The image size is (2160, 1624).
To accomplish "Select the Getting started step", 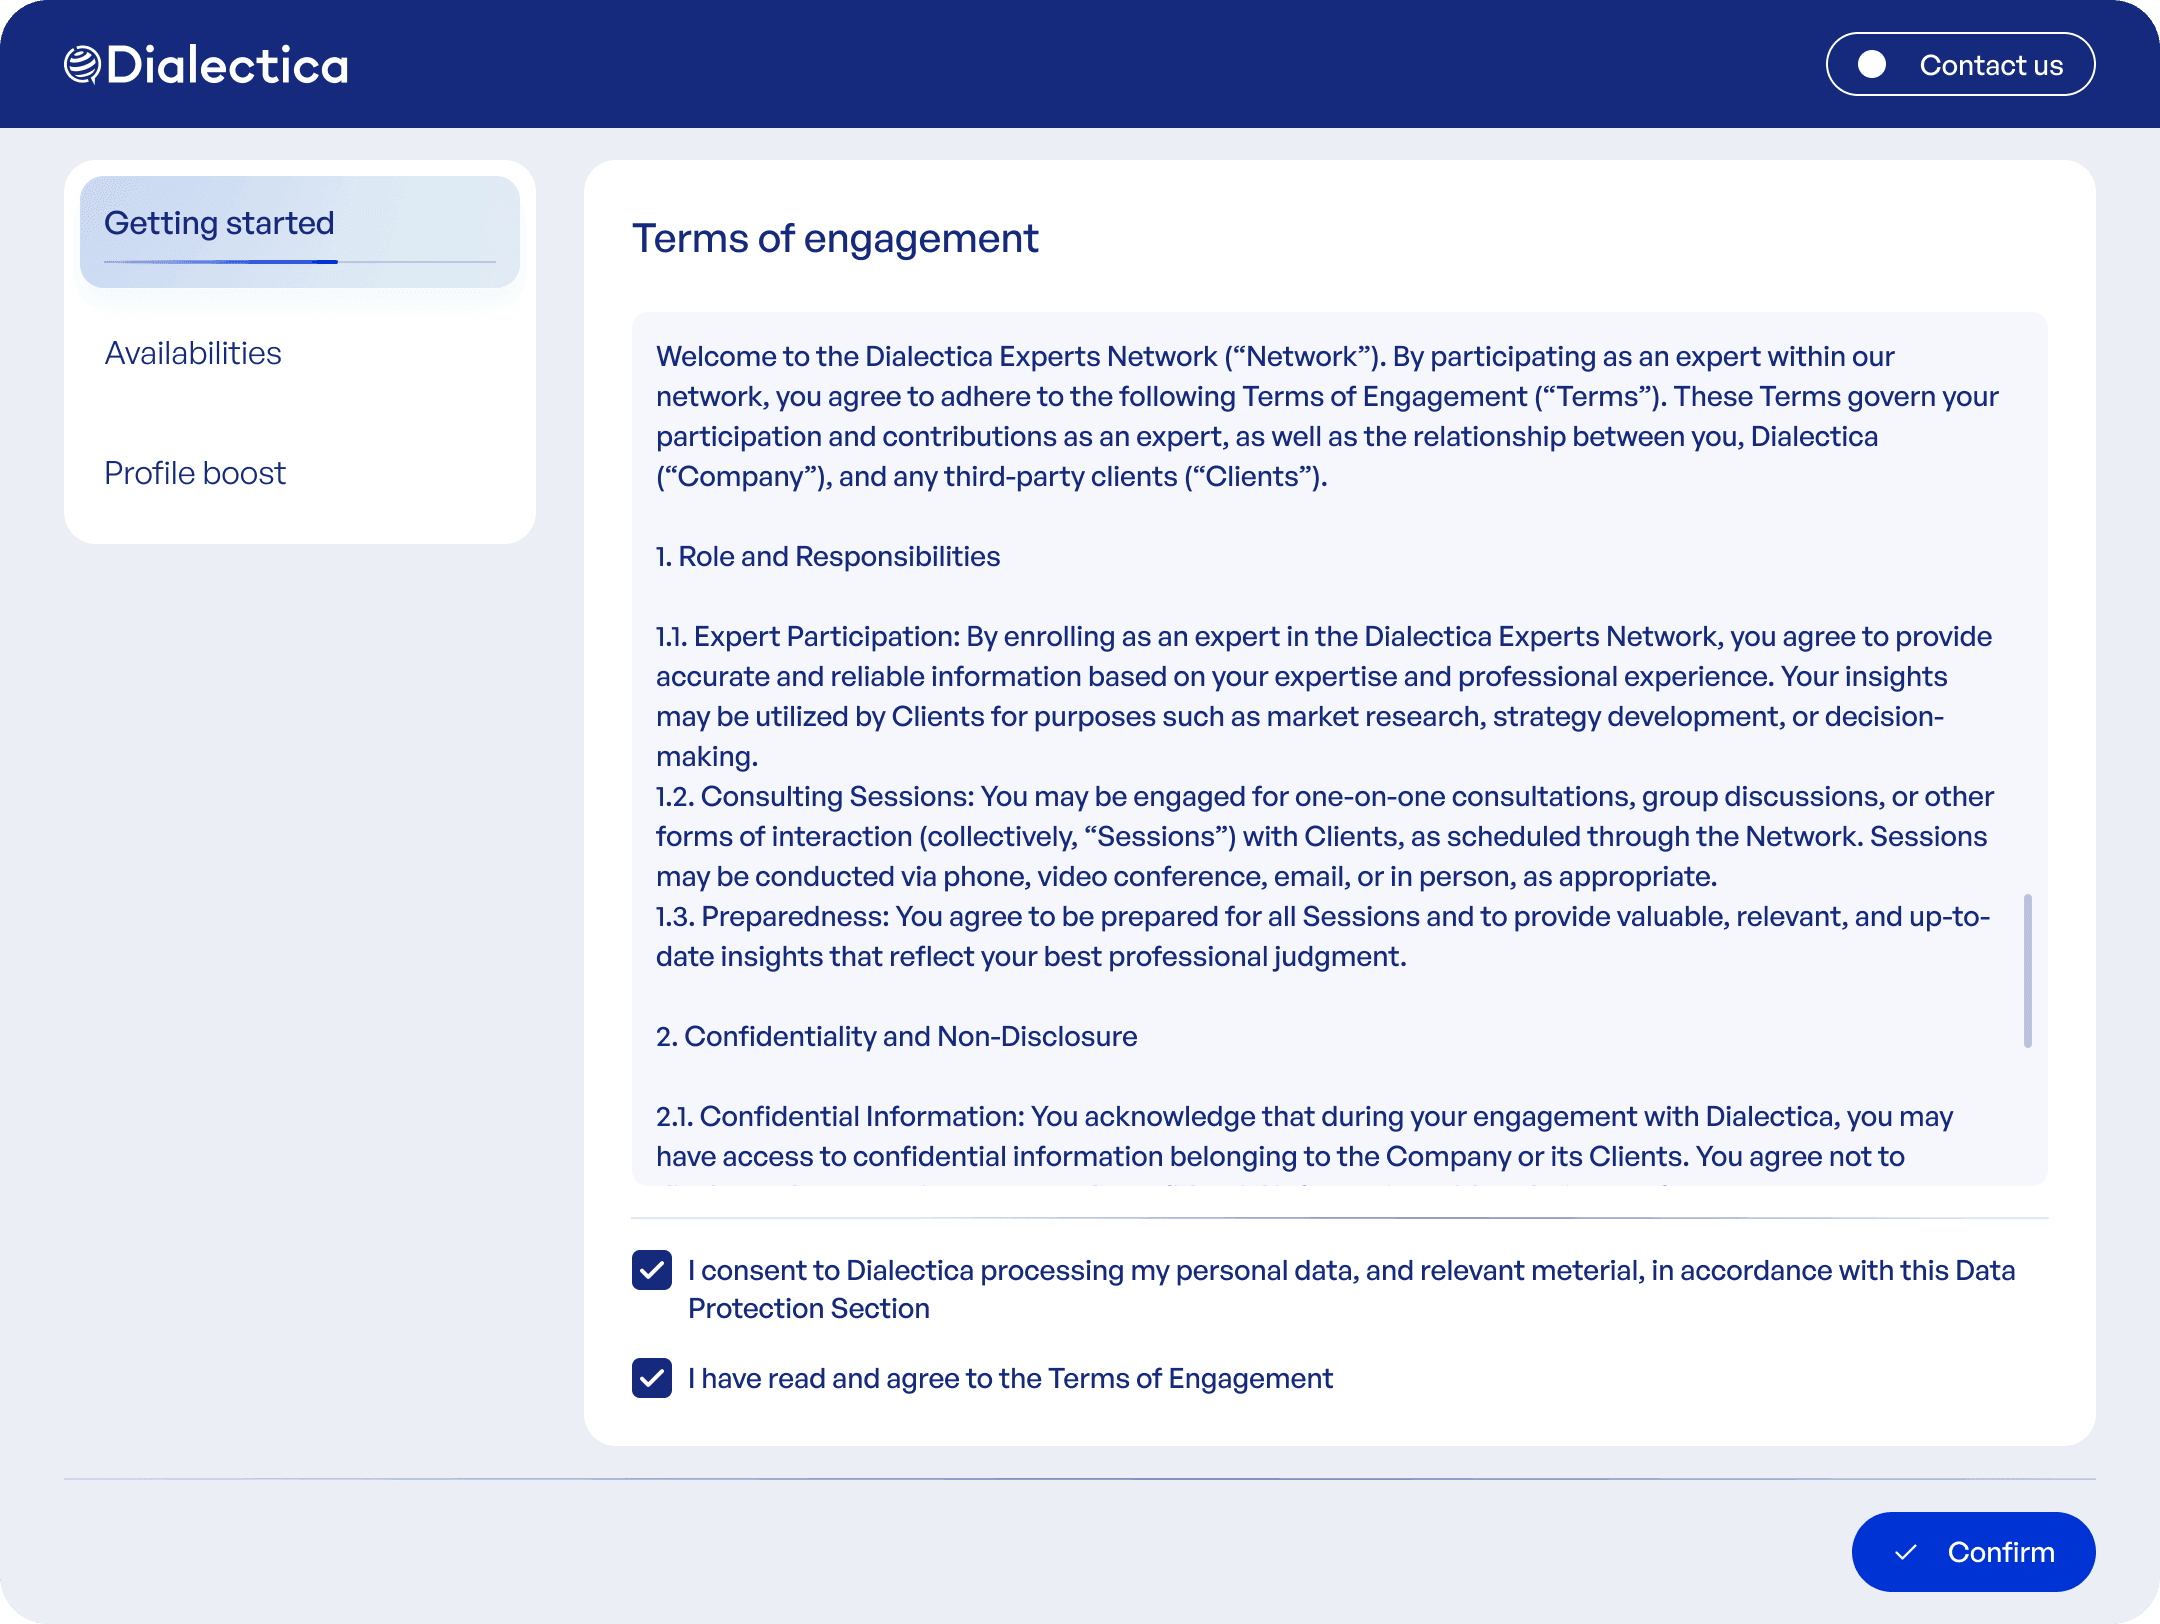I will click(300, 232).
